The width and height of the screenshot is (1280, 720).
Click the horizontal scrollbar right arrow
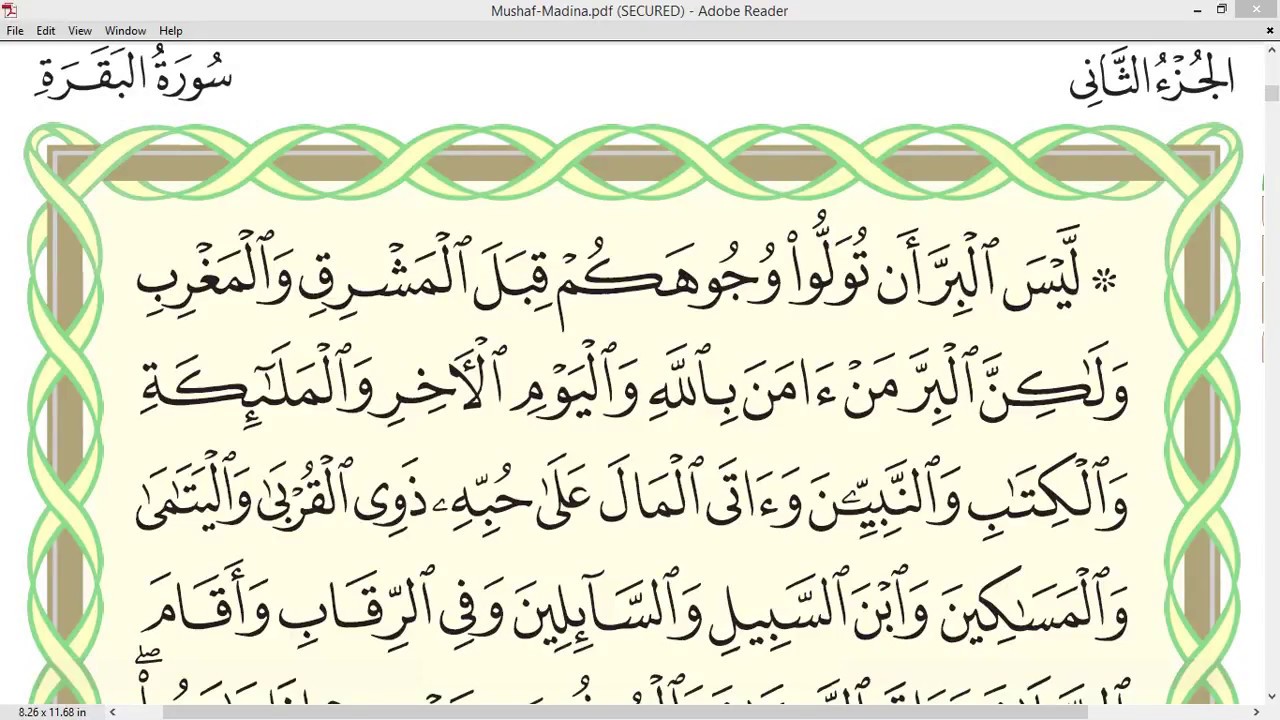coord(1256,712)
